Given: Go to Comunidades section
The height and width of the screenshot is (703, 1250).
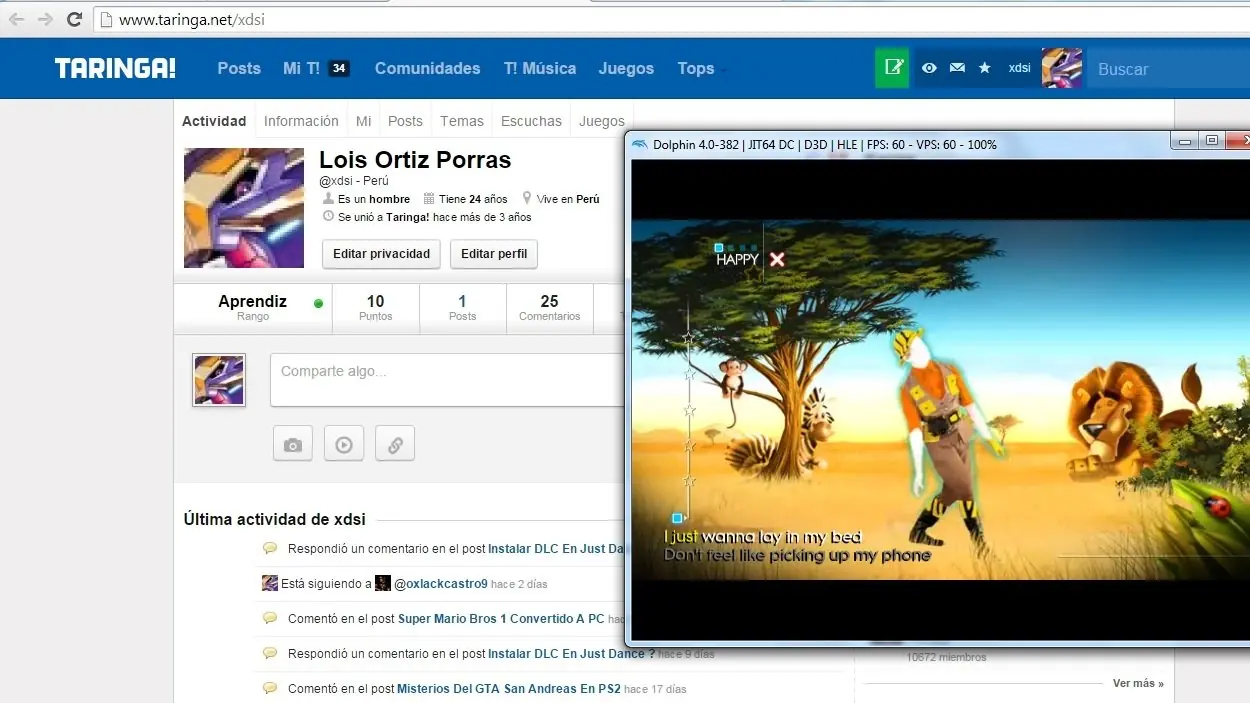Looking at the screenshot, I should (427, 68).
